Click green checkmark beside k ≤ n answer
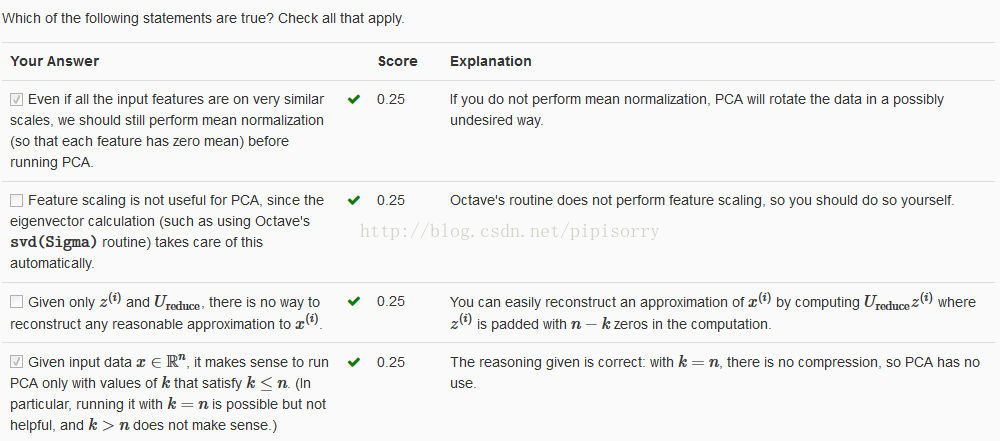Image resolution: width=1000 pixels, height=441 pixels. click(353, 362)
